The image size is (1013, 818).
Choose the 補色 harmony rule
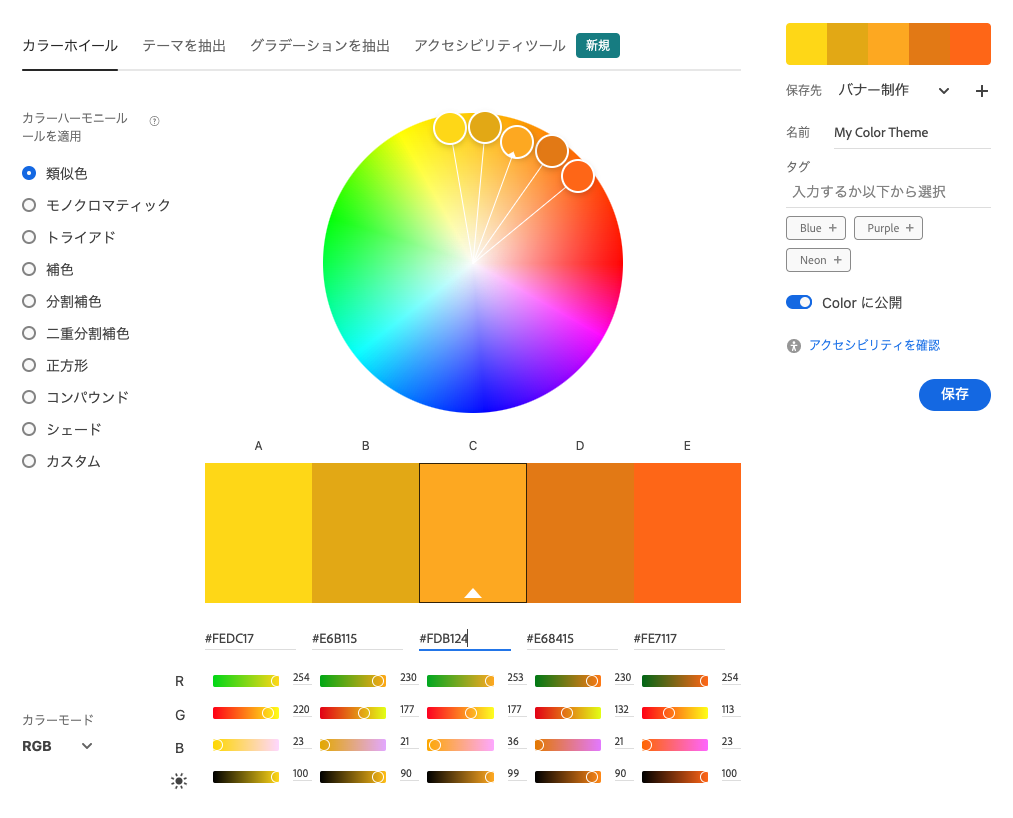29,269
